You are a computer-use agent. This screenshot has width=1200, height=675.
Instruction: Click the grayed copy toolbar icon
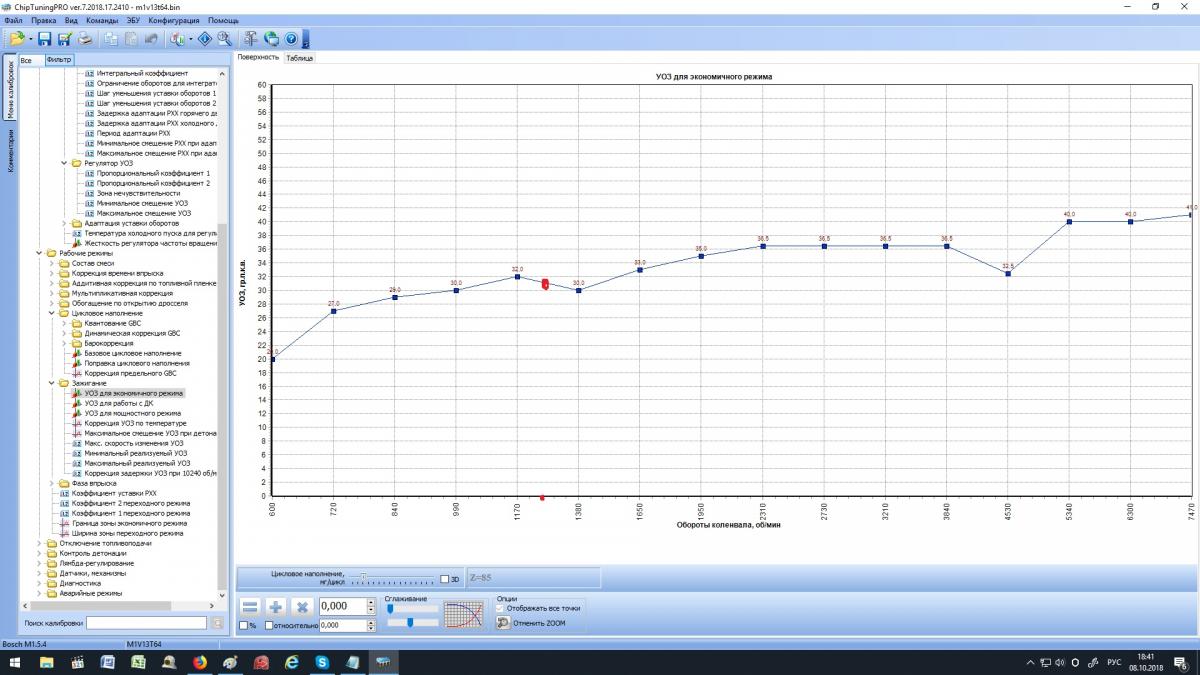110,39
